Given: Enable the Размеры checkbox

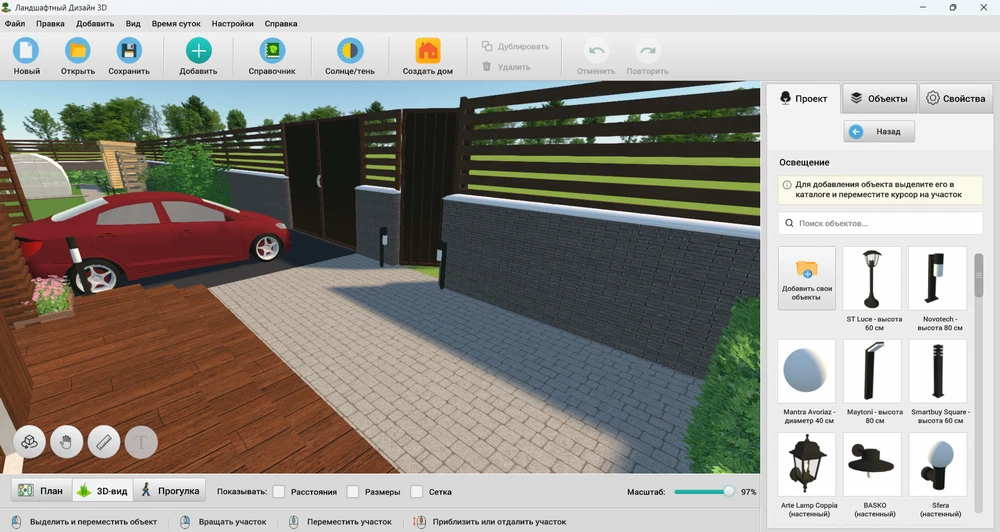Looking at the screenshot, I should [353, 492].
